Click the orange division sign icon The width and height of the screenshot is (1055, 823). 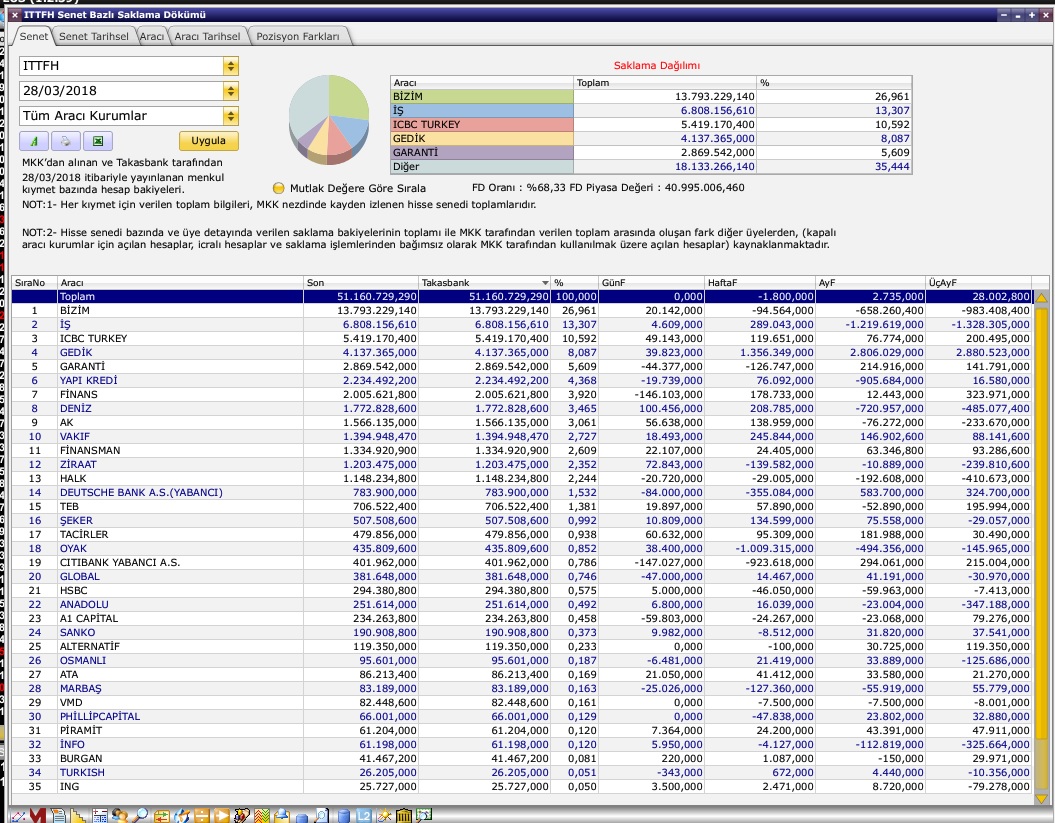click(201, 816)
